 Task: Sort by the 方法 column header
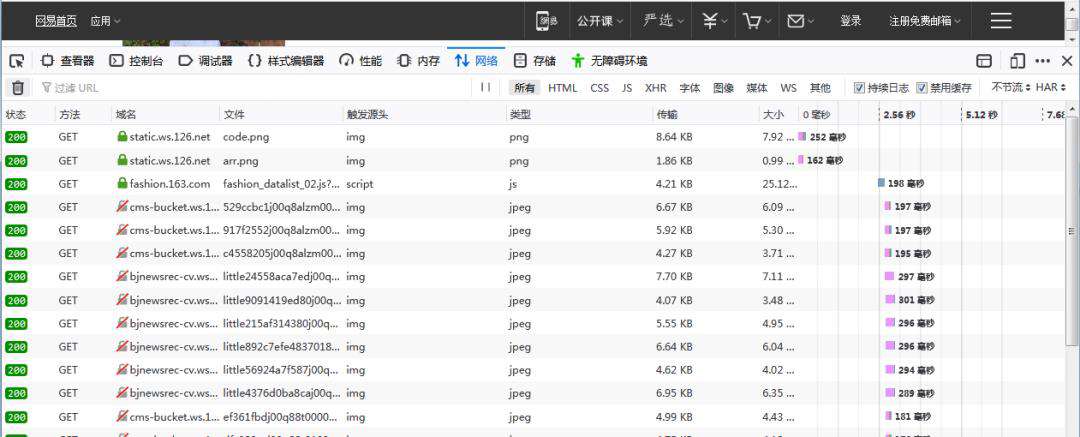(83, 114)
